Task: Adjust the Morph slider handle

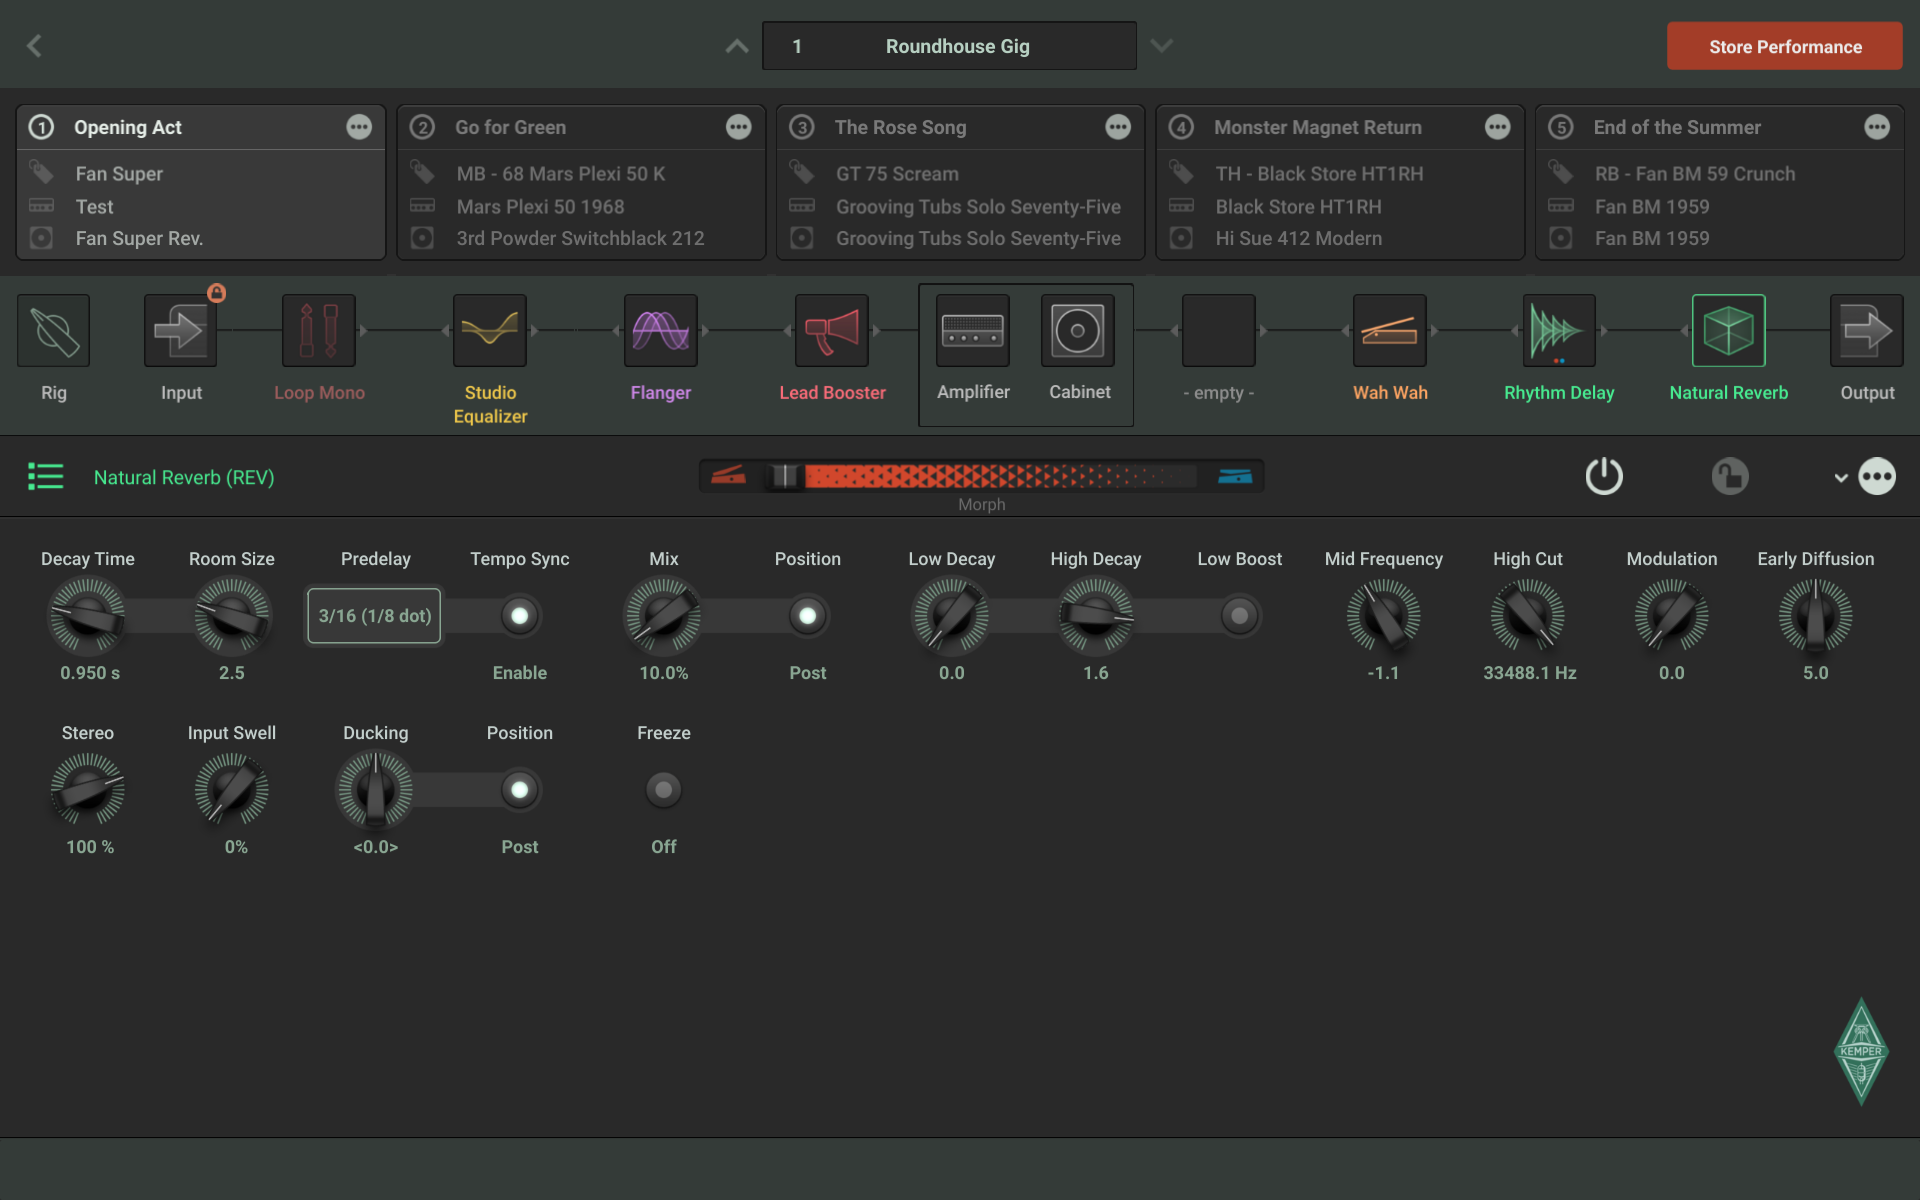Action: pos(786,476)
